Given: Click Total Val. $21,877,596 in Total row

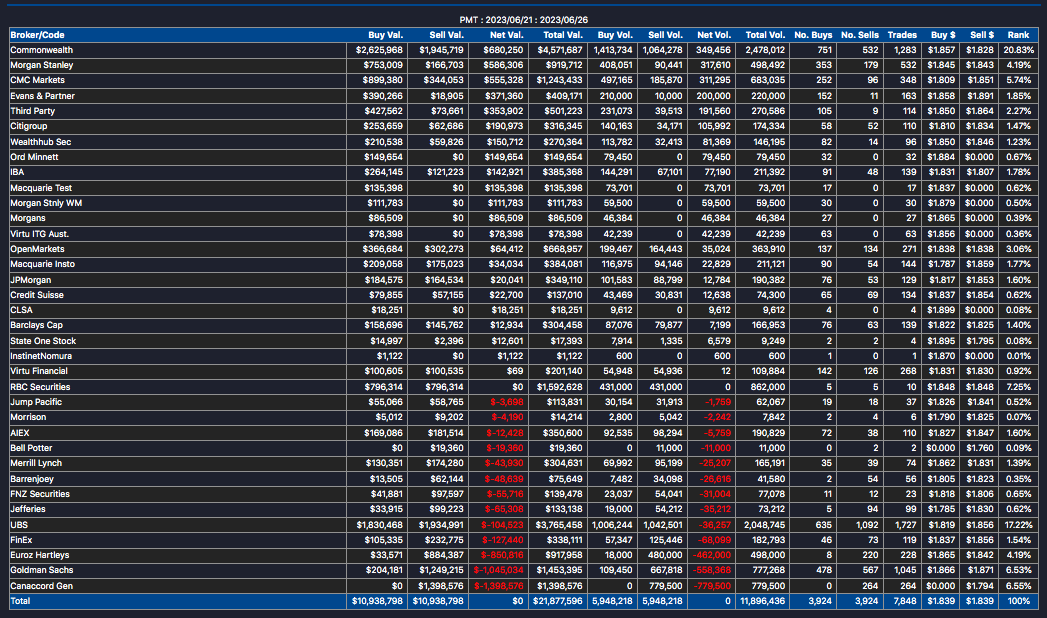Looking at the screenshot, I should pos(558,601).
